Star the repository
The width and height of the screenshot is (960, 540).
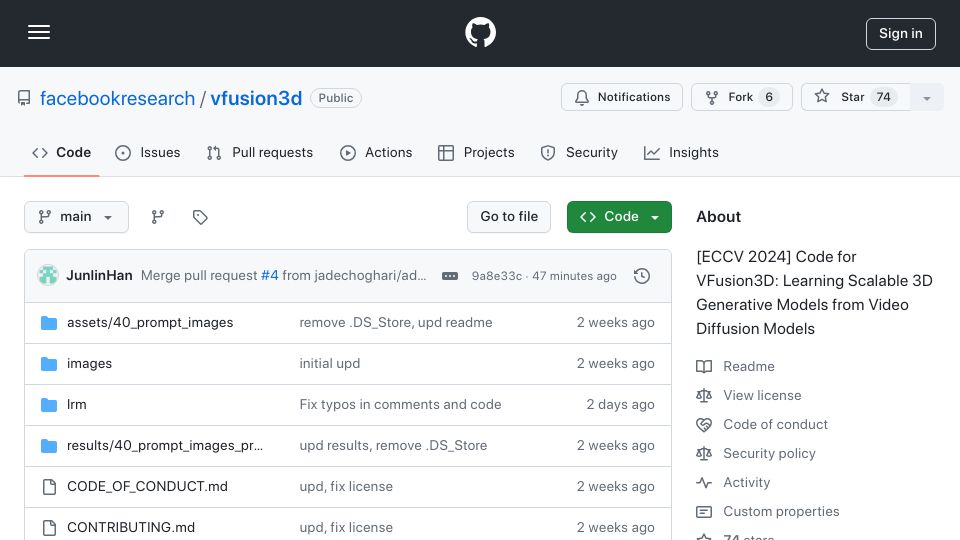tap(855, 97)
